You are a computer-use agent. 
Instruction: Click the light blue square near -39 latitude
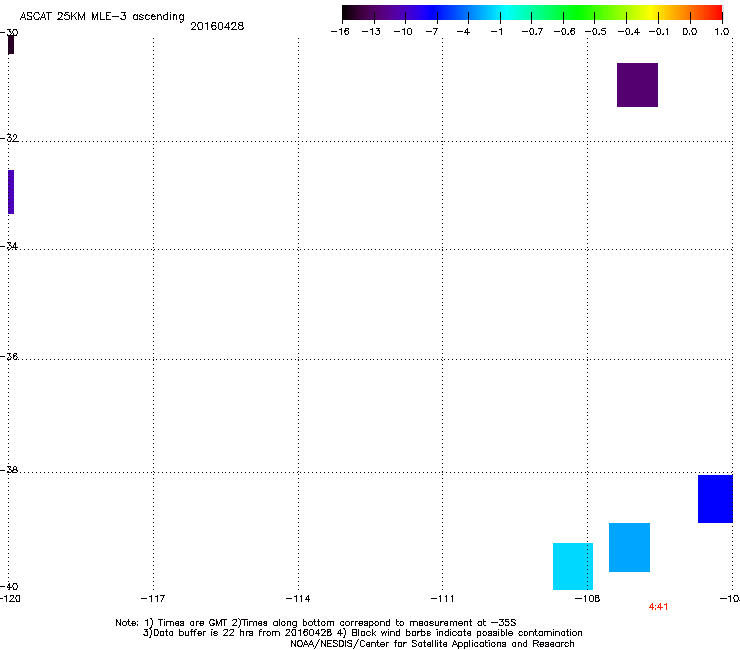pos(629,548)
